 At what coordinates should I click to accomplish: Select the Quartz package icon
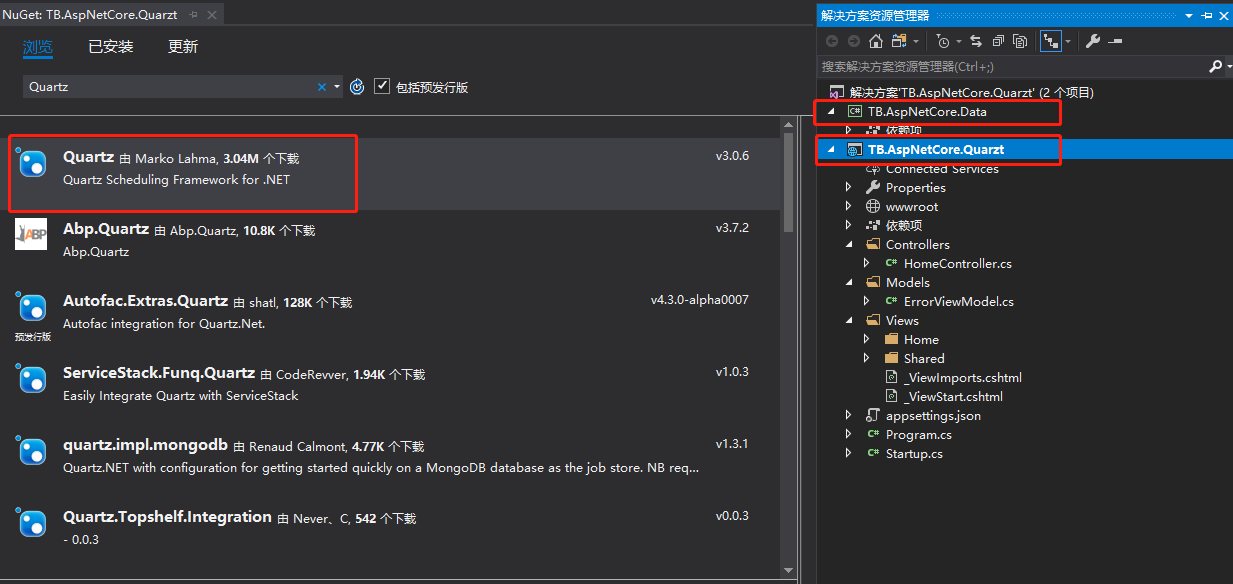coord(33,163)
